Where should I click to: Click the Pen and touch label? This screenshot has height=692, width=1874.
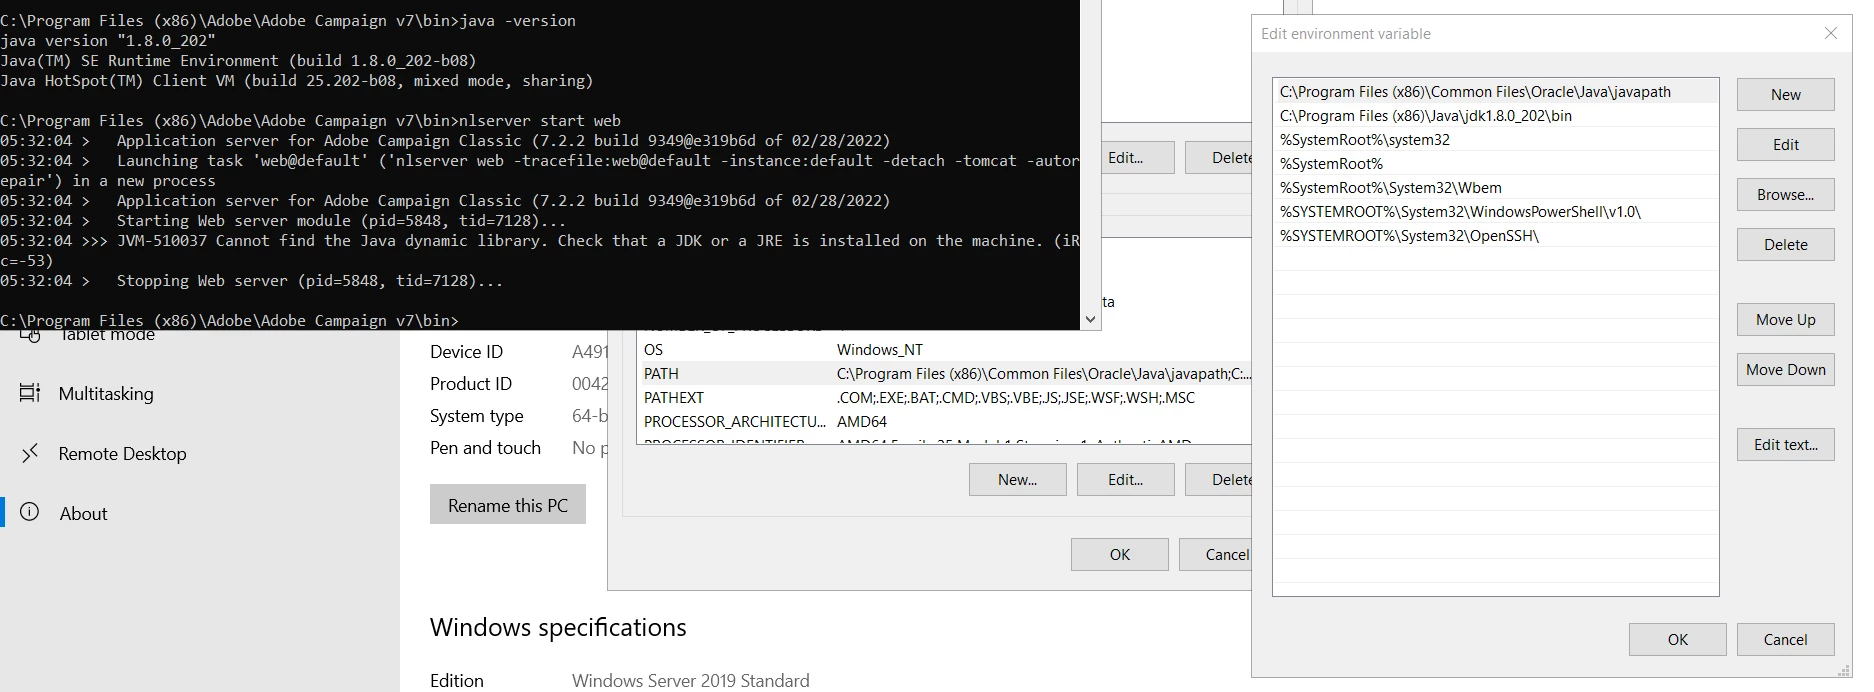pos(485,448)
